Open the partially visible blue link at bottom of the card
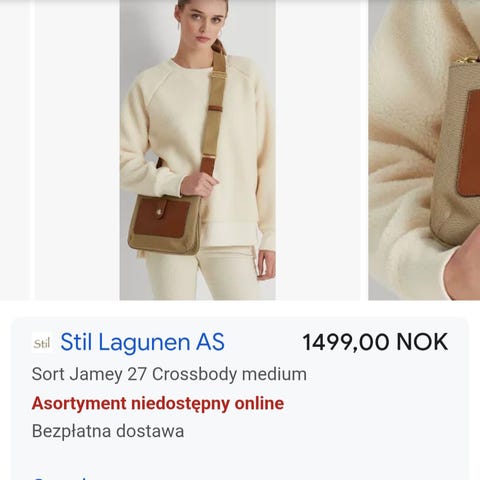 click(60, 477)
